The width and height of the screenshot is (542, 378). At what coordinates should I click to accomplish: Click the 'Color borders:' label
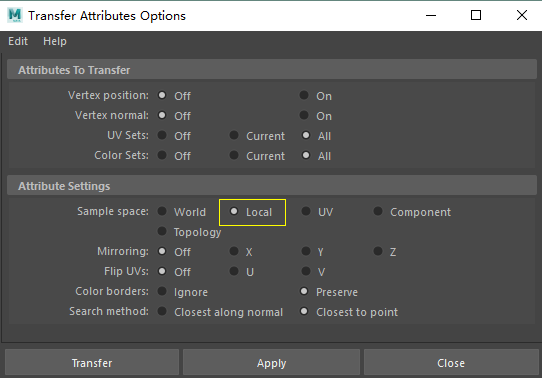coord(112,291)
